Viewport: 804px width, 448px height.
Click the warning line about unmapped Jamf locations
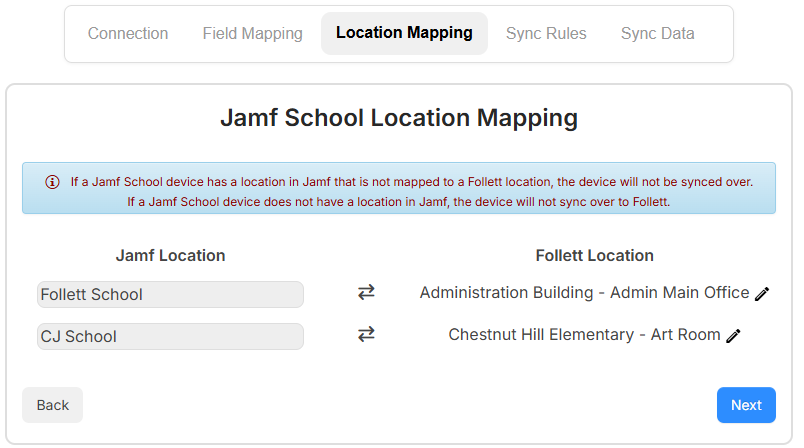pos(412,182)
